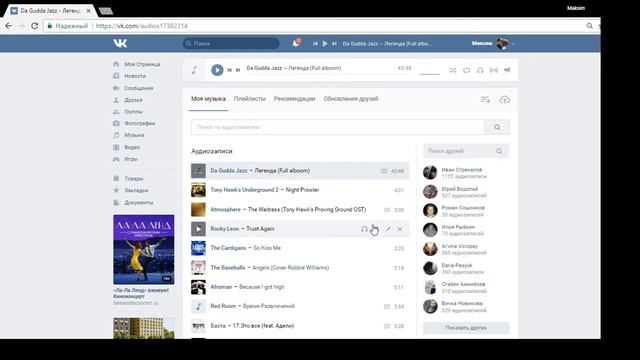Image resolution: width=640 pixels, height=360 pixels.
Task: Select Da Gudda Jazz – Легенда track row
Action: click(x=300, y=171)
